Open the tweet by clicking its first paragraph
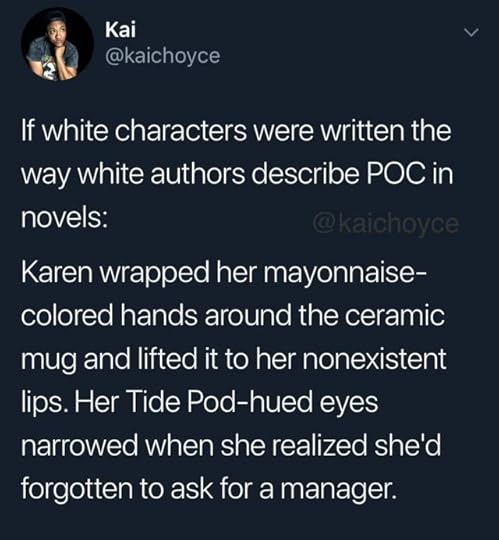This screenshot has height=540, width=499. 237,174
